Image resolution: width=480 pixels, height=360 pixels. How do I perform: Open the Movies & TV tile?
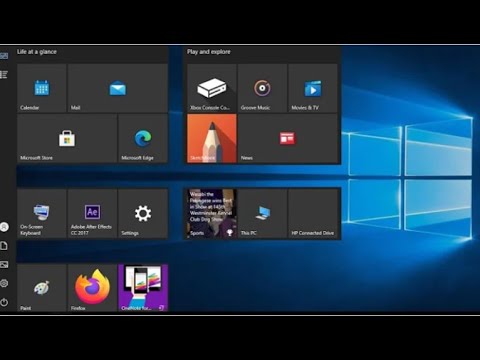click(313, 88)
